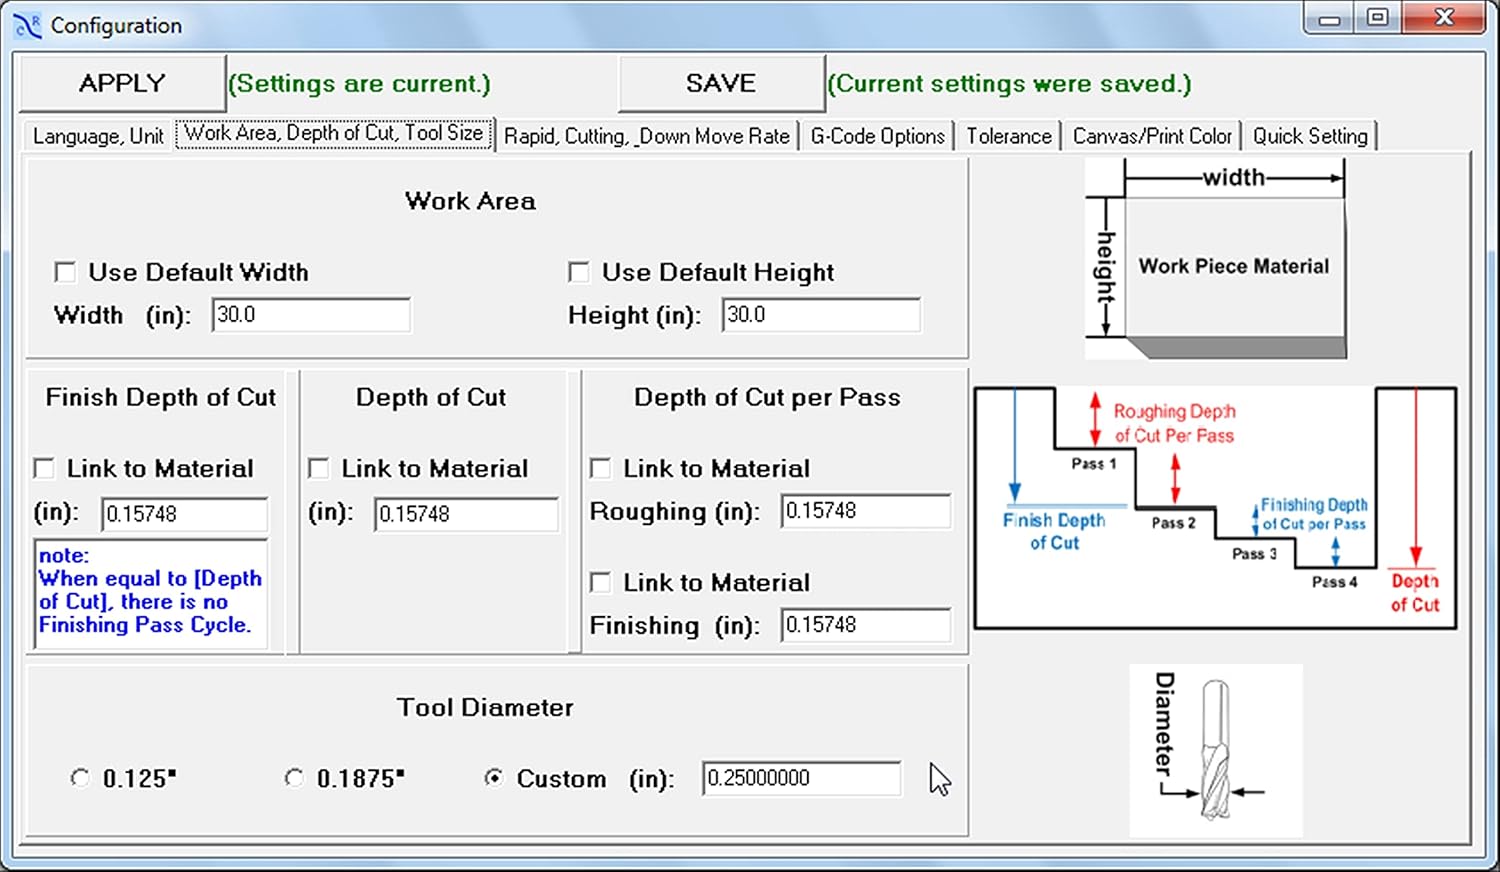Check Link to Material under Depth of Cut
This screenshot has width=1500, height=872.
[x=318, y=468]
